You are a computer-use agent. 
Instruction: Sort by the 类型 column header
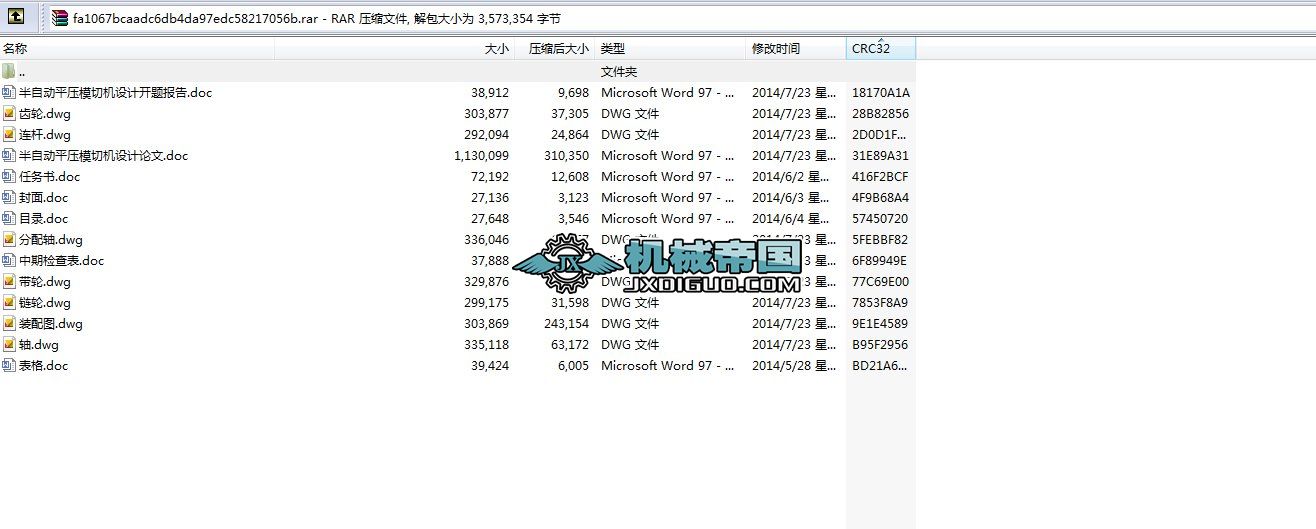(671, 48)
